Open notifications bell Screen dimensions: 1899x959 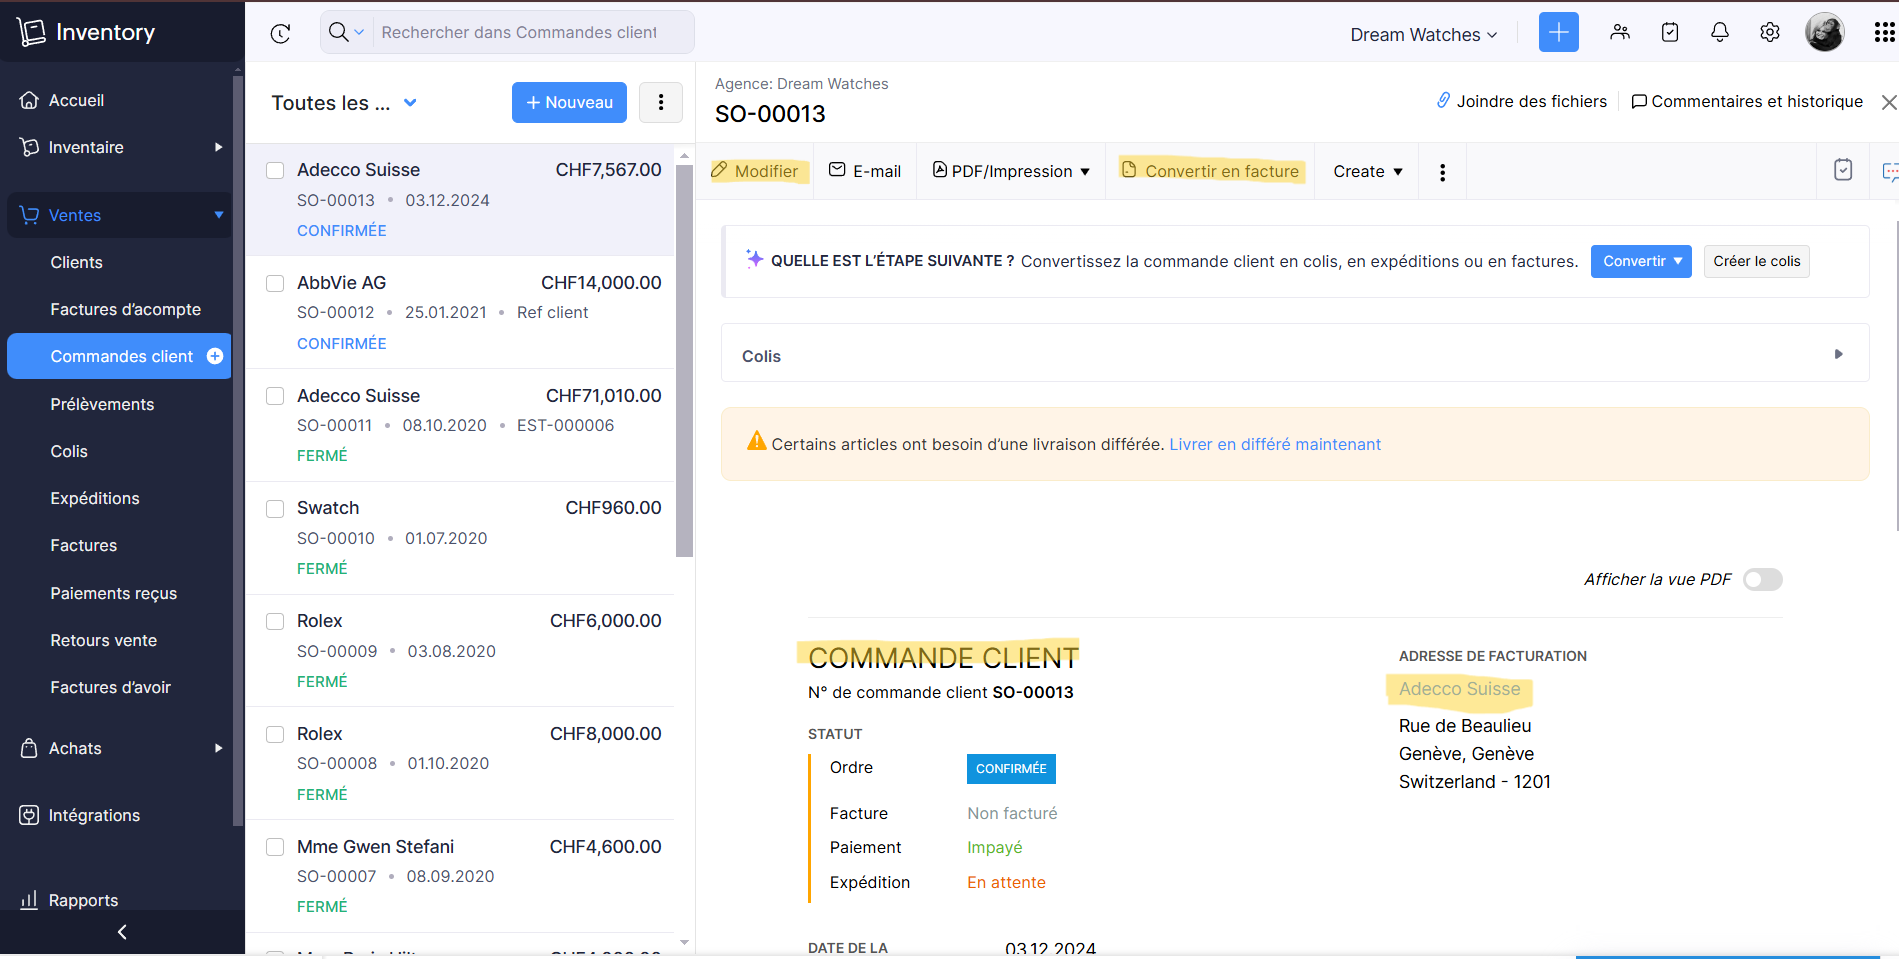1720,32
